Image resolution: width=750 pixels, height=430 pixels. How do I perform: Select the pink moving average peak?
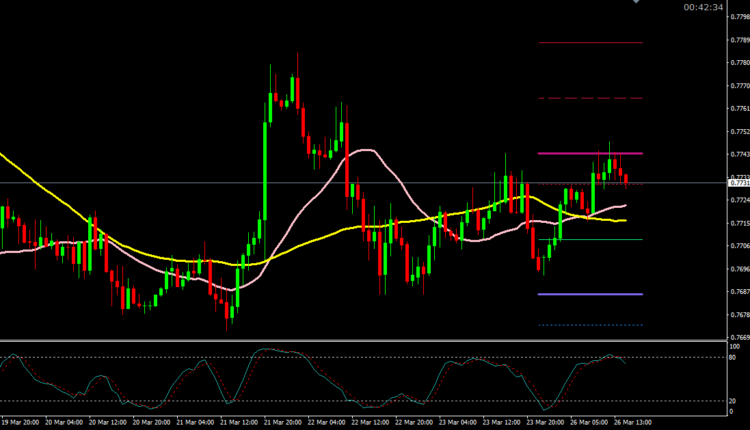362,151
